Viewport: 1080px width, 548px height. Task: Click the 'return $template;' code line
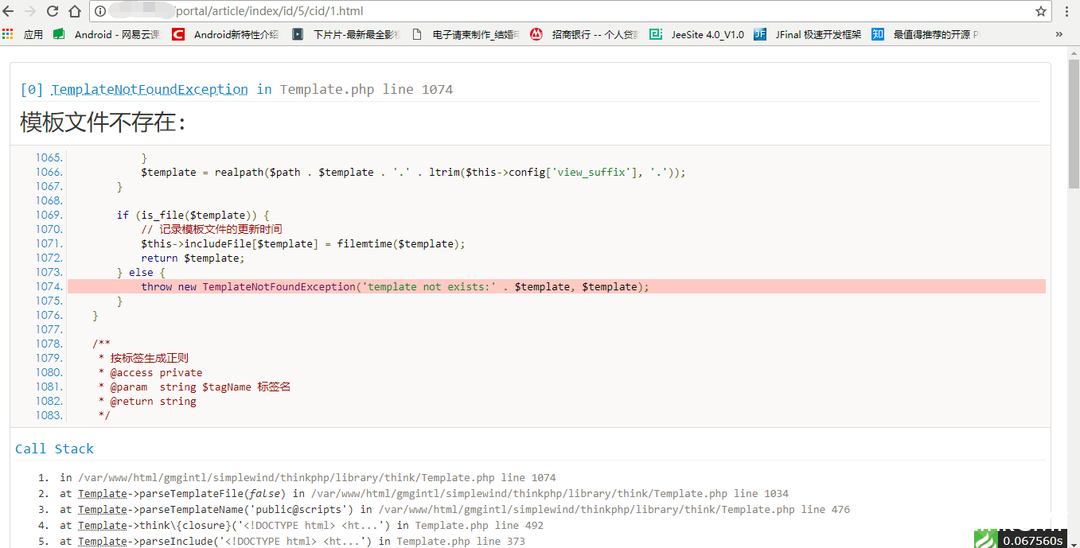(193, 258)
